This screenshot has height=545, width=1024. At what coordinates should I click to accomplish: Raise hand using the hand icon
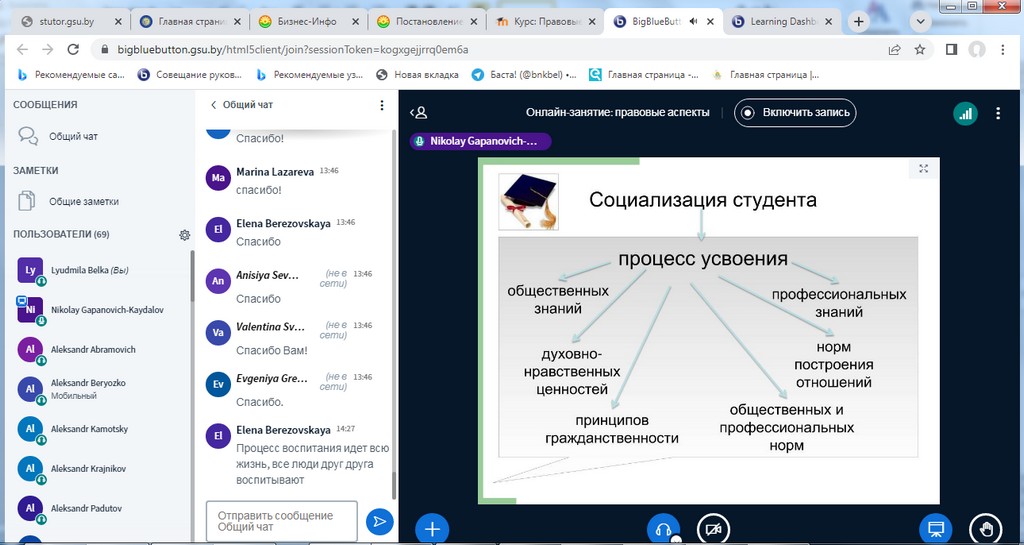point(986,529)
